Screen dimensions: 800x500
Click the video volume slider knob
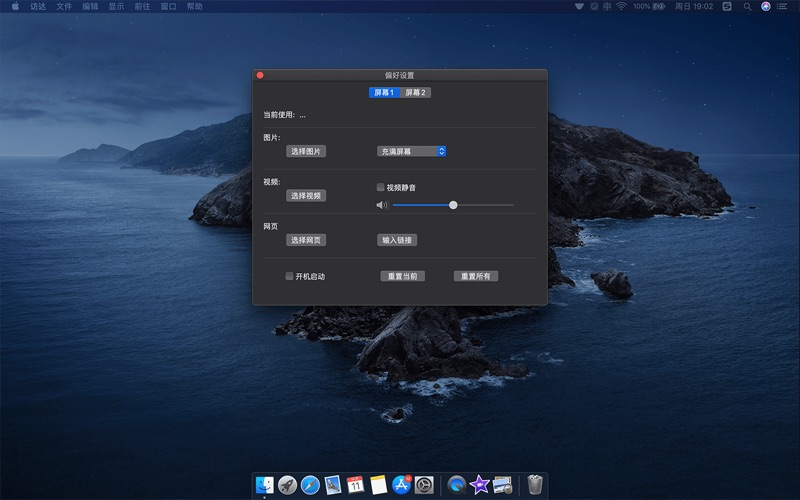coord(453,205)
